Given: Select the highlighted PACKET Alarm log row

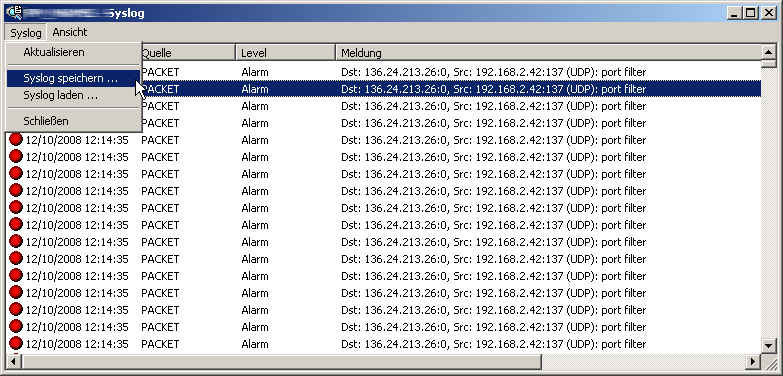Looking at the screenshot, I should pyautogui.click(x=384, y=89).
